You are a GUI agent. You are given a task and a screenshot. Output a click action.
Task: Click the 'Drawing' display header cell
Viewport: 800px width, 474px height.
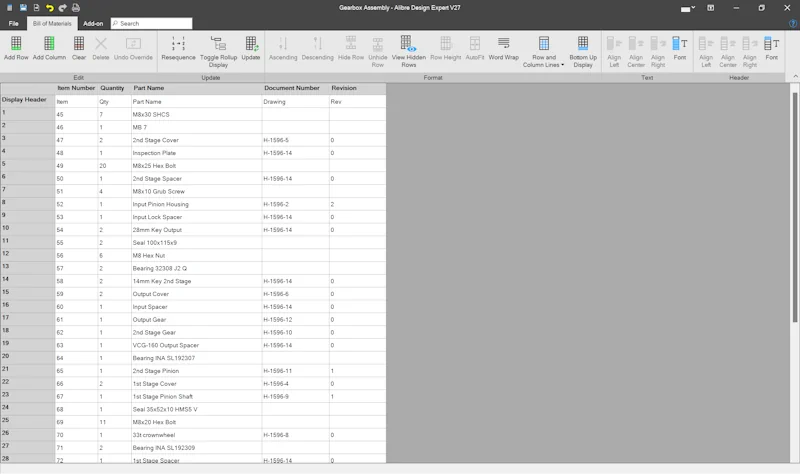(295, 102)
